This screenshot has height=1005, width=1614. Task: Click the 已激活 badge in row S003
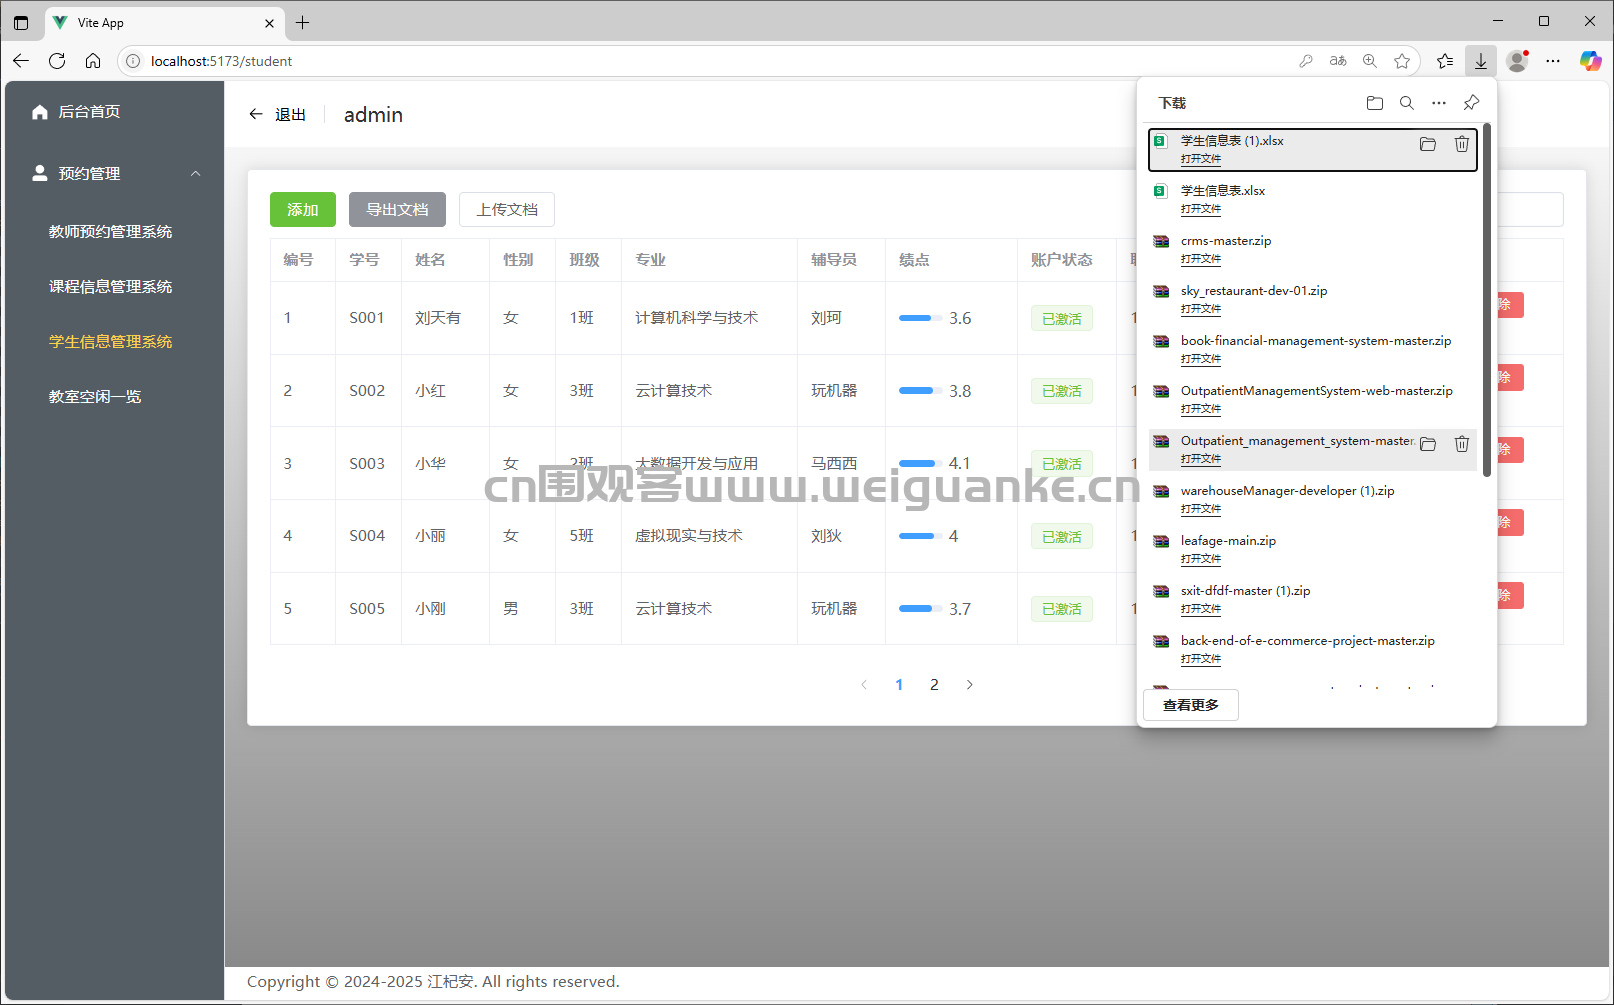(1061, 463)
